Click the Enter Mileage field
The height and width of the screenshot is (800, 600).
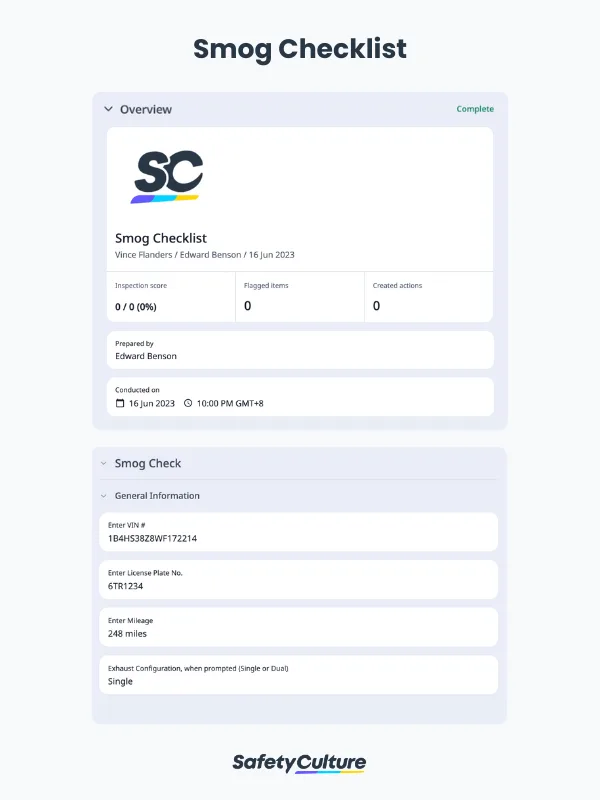(300, 627)
